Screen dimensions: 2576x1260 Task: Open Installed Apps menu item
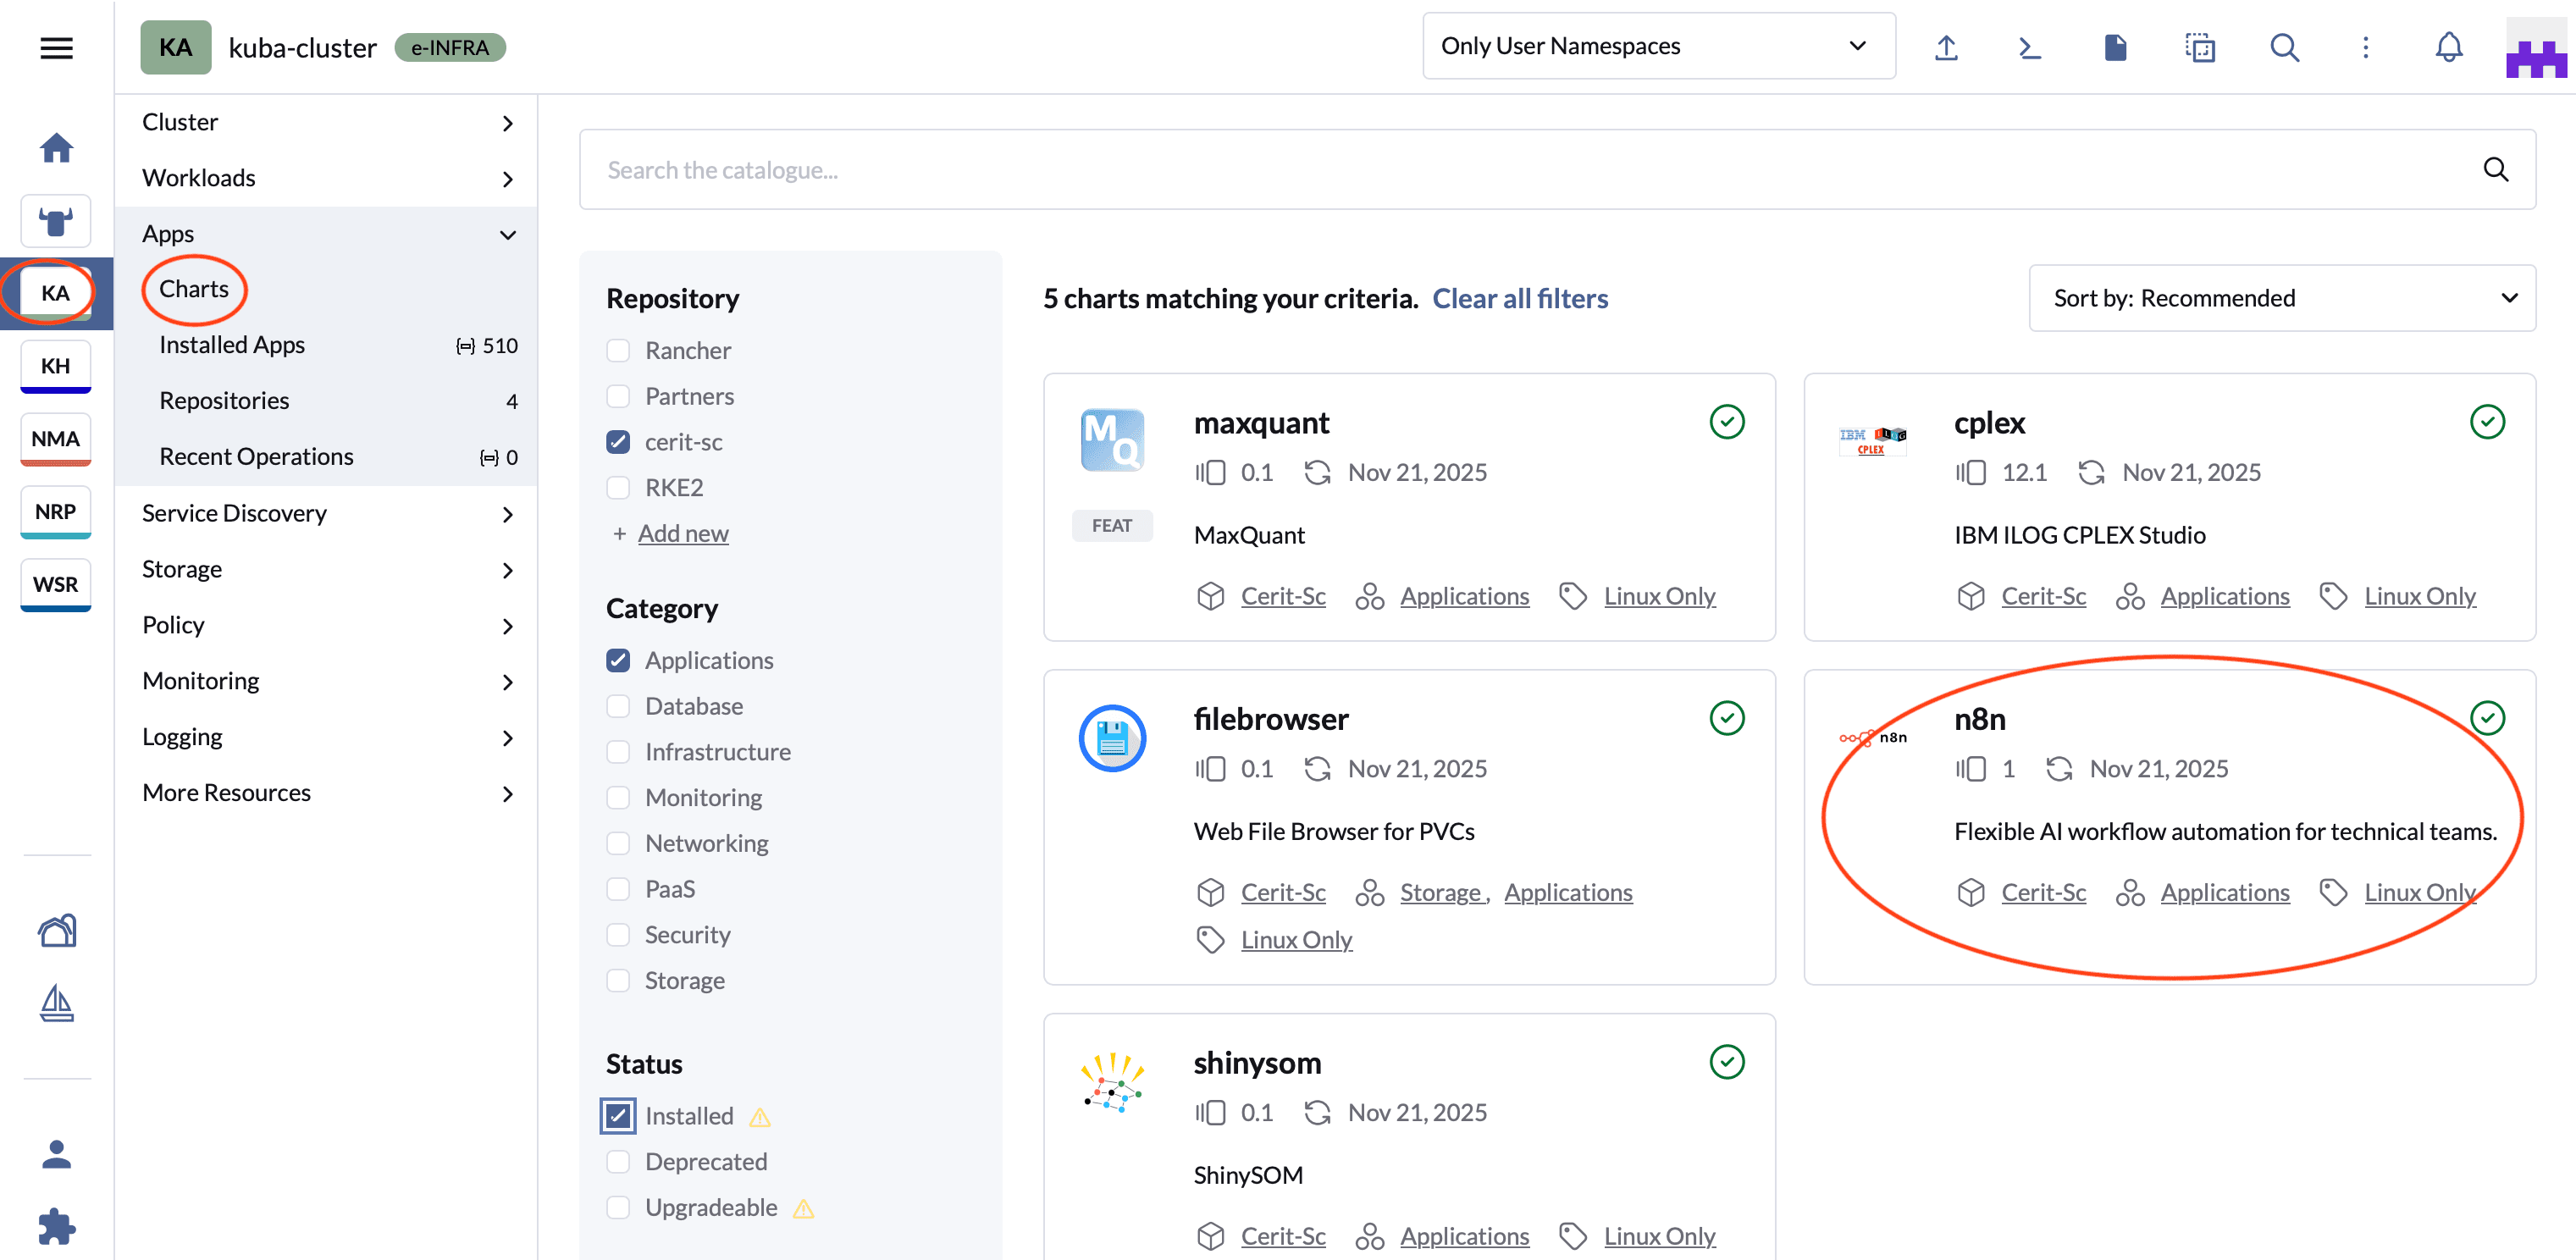click(x=232, y=345)
